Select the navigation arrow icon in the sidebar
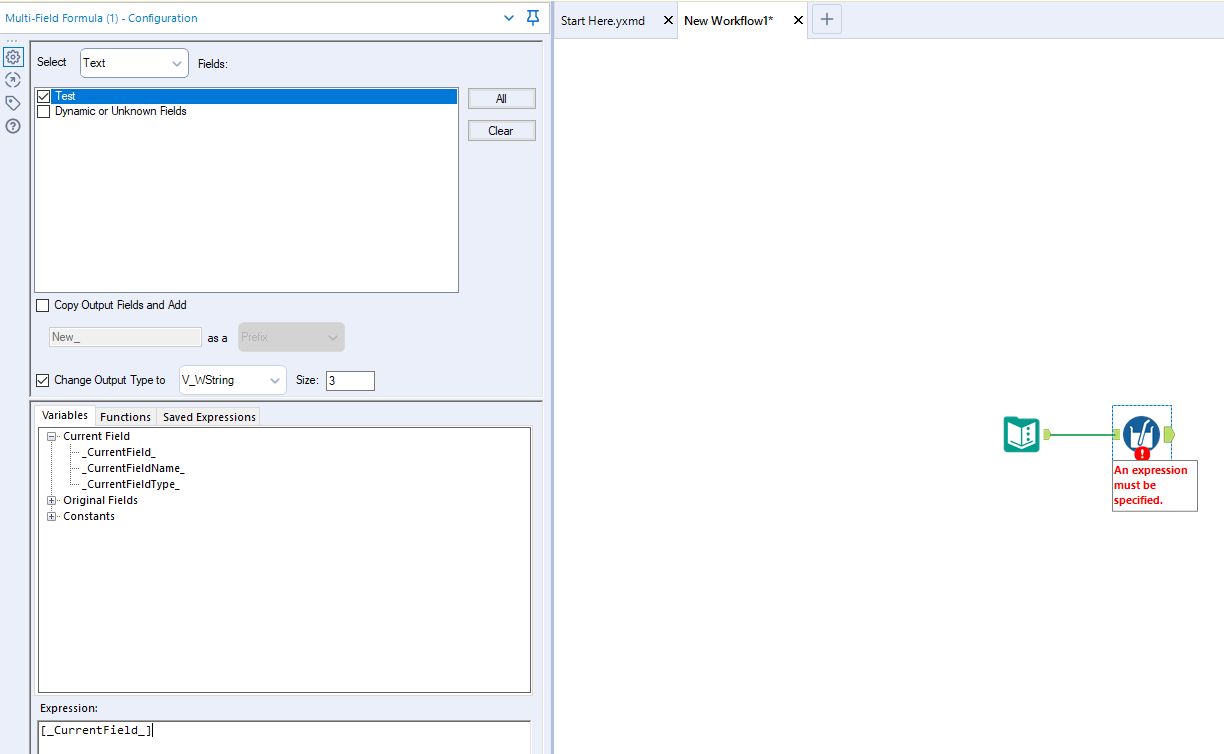 [13, 80]
